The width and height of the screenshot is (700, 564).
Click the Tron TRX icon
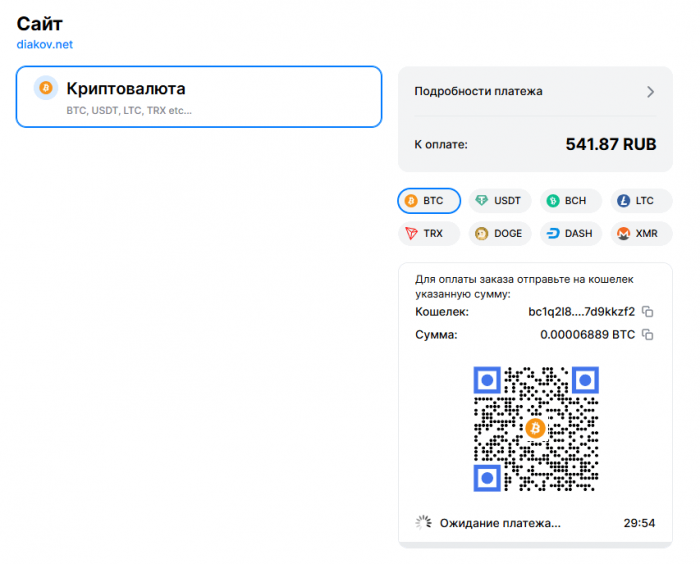411,233
